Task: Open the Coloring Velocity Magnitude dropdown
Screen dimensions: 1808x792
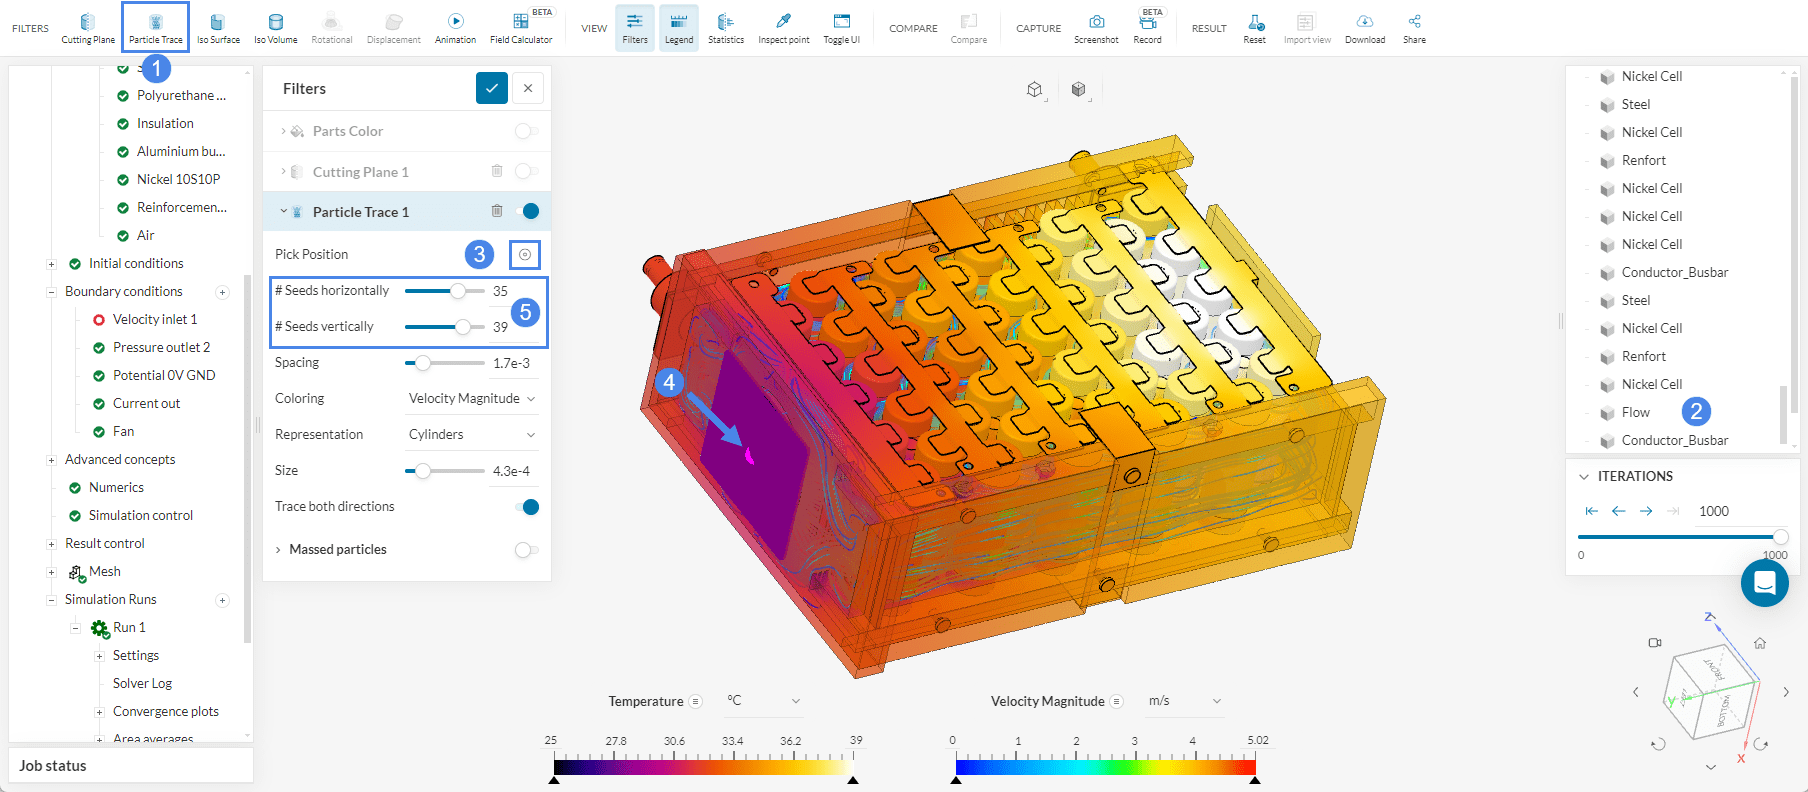Action: pyautogui.click(x=472, y=399)
